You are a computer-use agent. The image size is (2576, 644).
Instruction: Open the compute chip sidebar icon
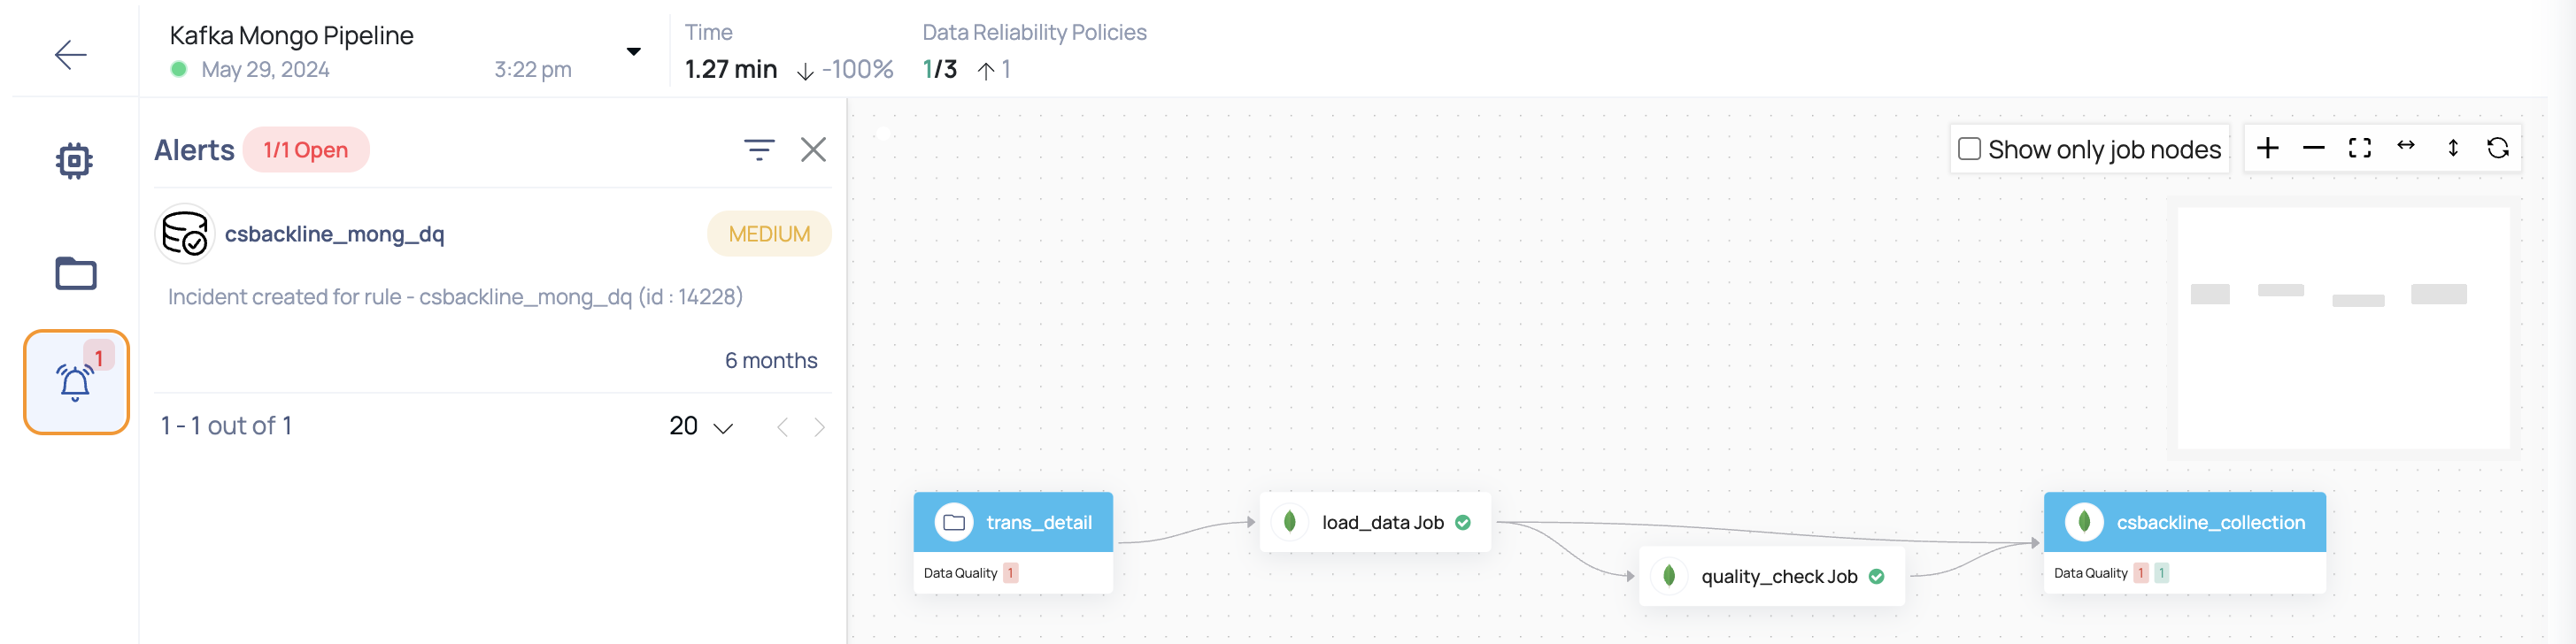pyautogui.click(x=74, y=161)
